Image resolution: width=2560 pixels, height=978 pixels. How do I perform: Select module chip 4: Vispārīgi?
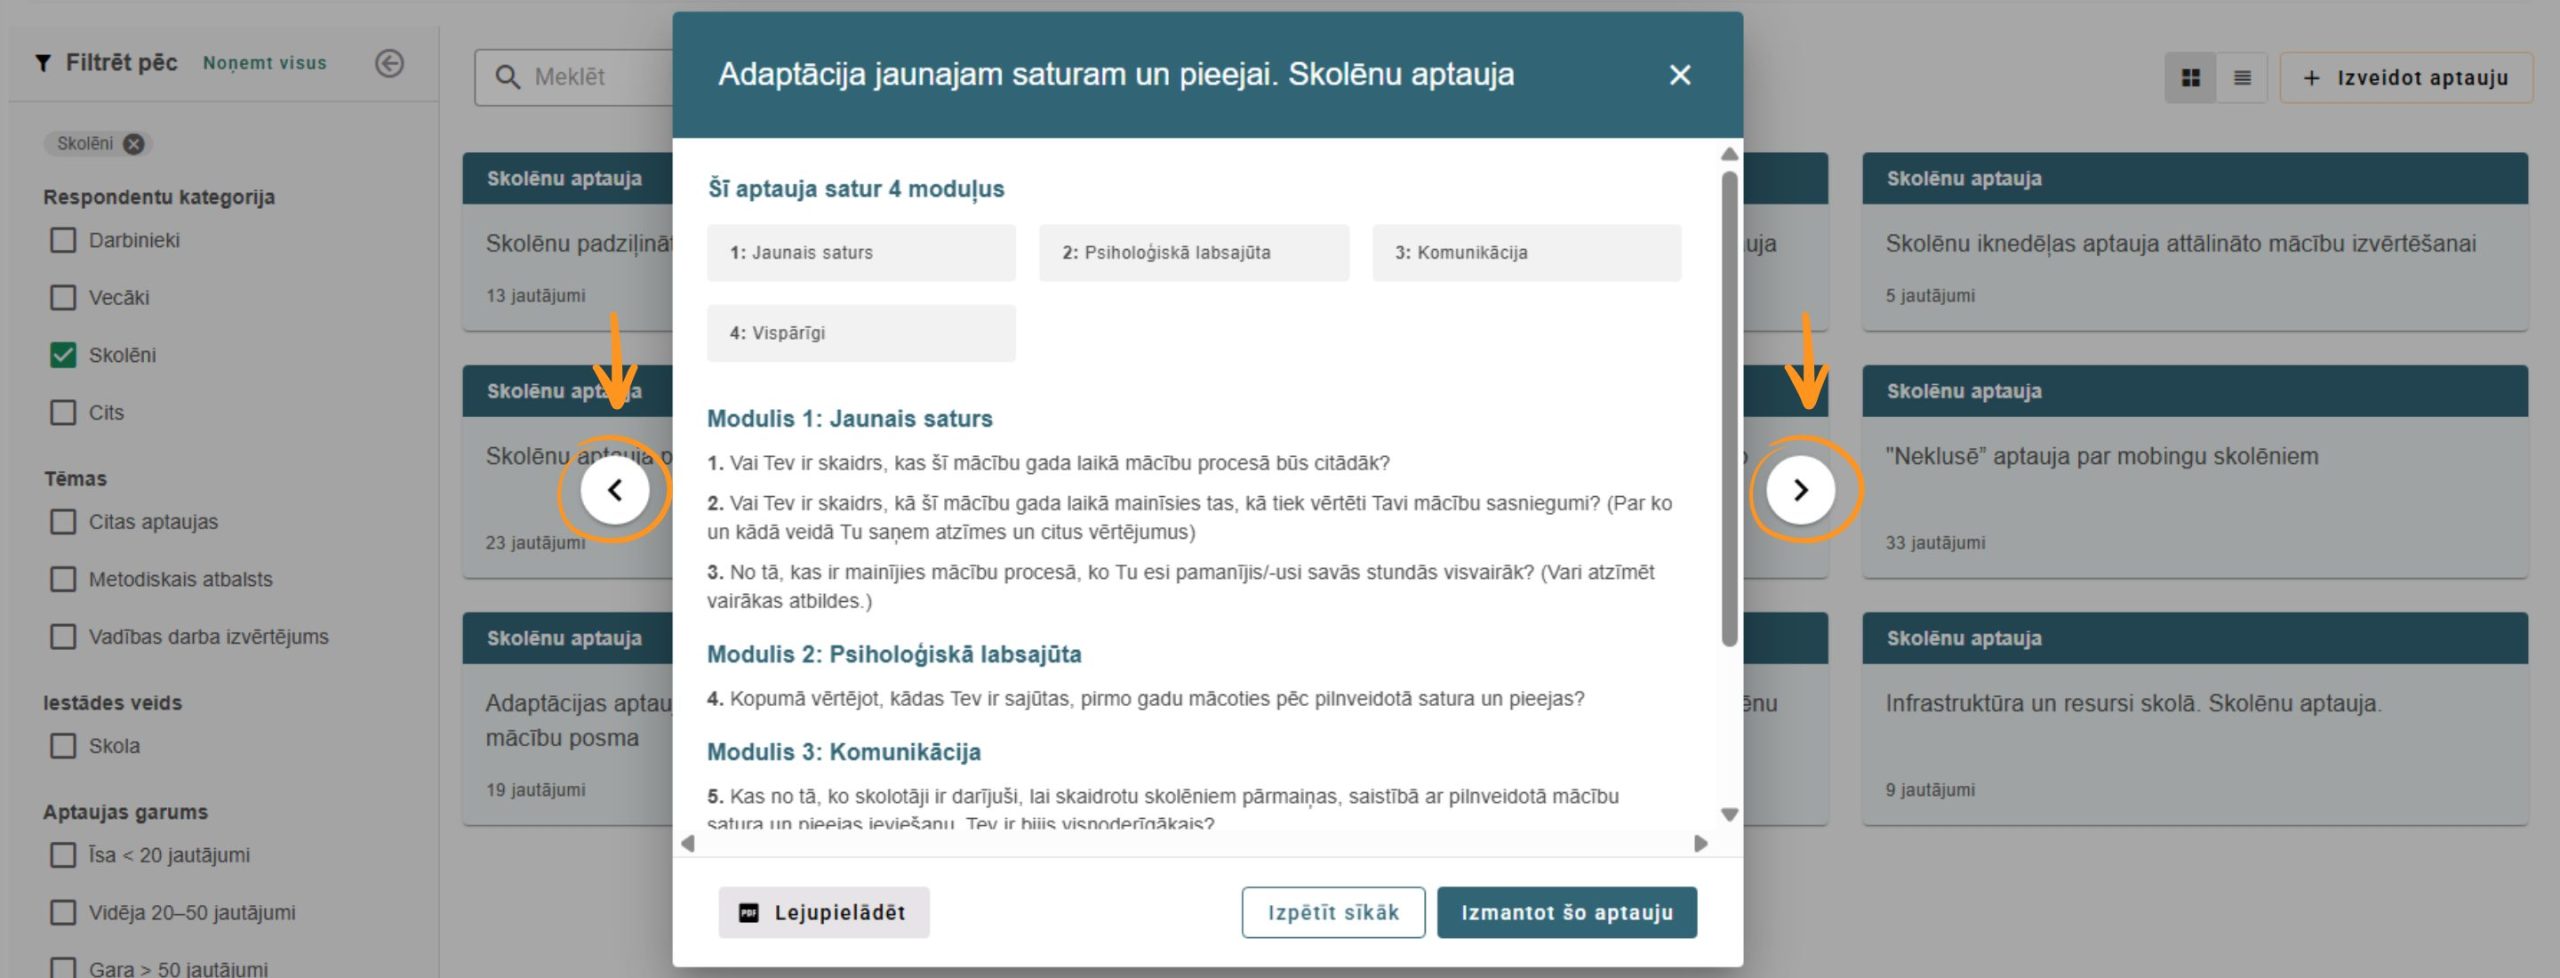(861, 332)
